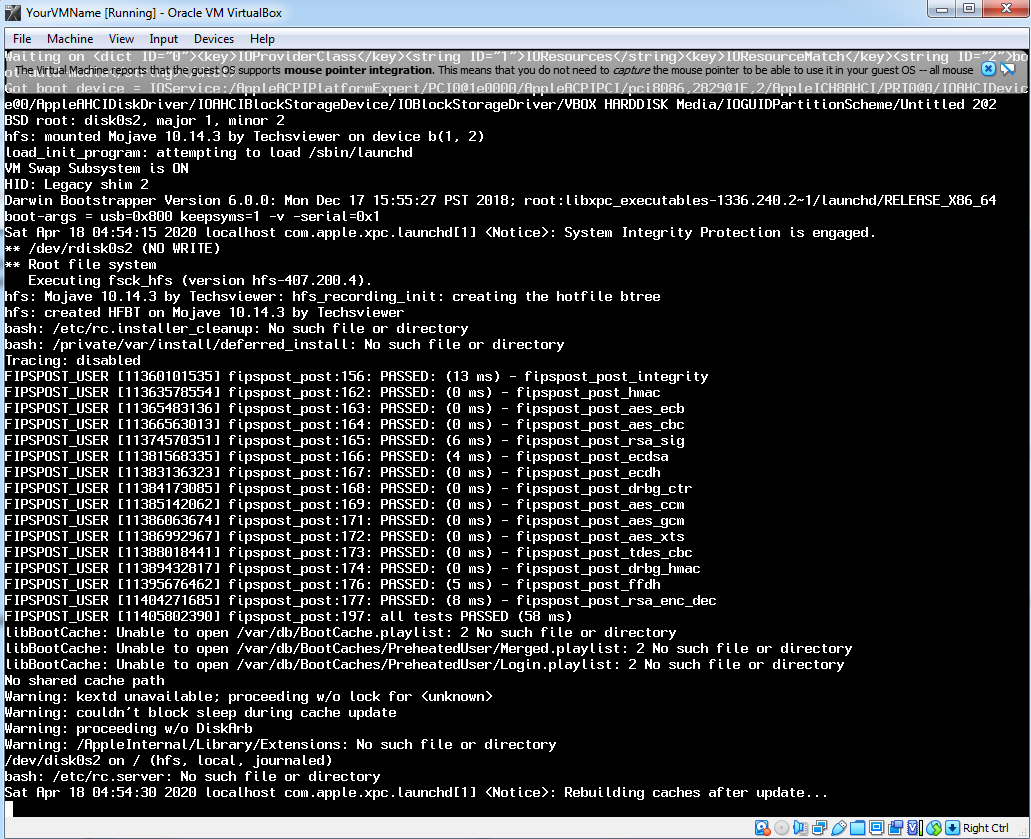Maximize the VirtualBox VM window

[969, 9]
